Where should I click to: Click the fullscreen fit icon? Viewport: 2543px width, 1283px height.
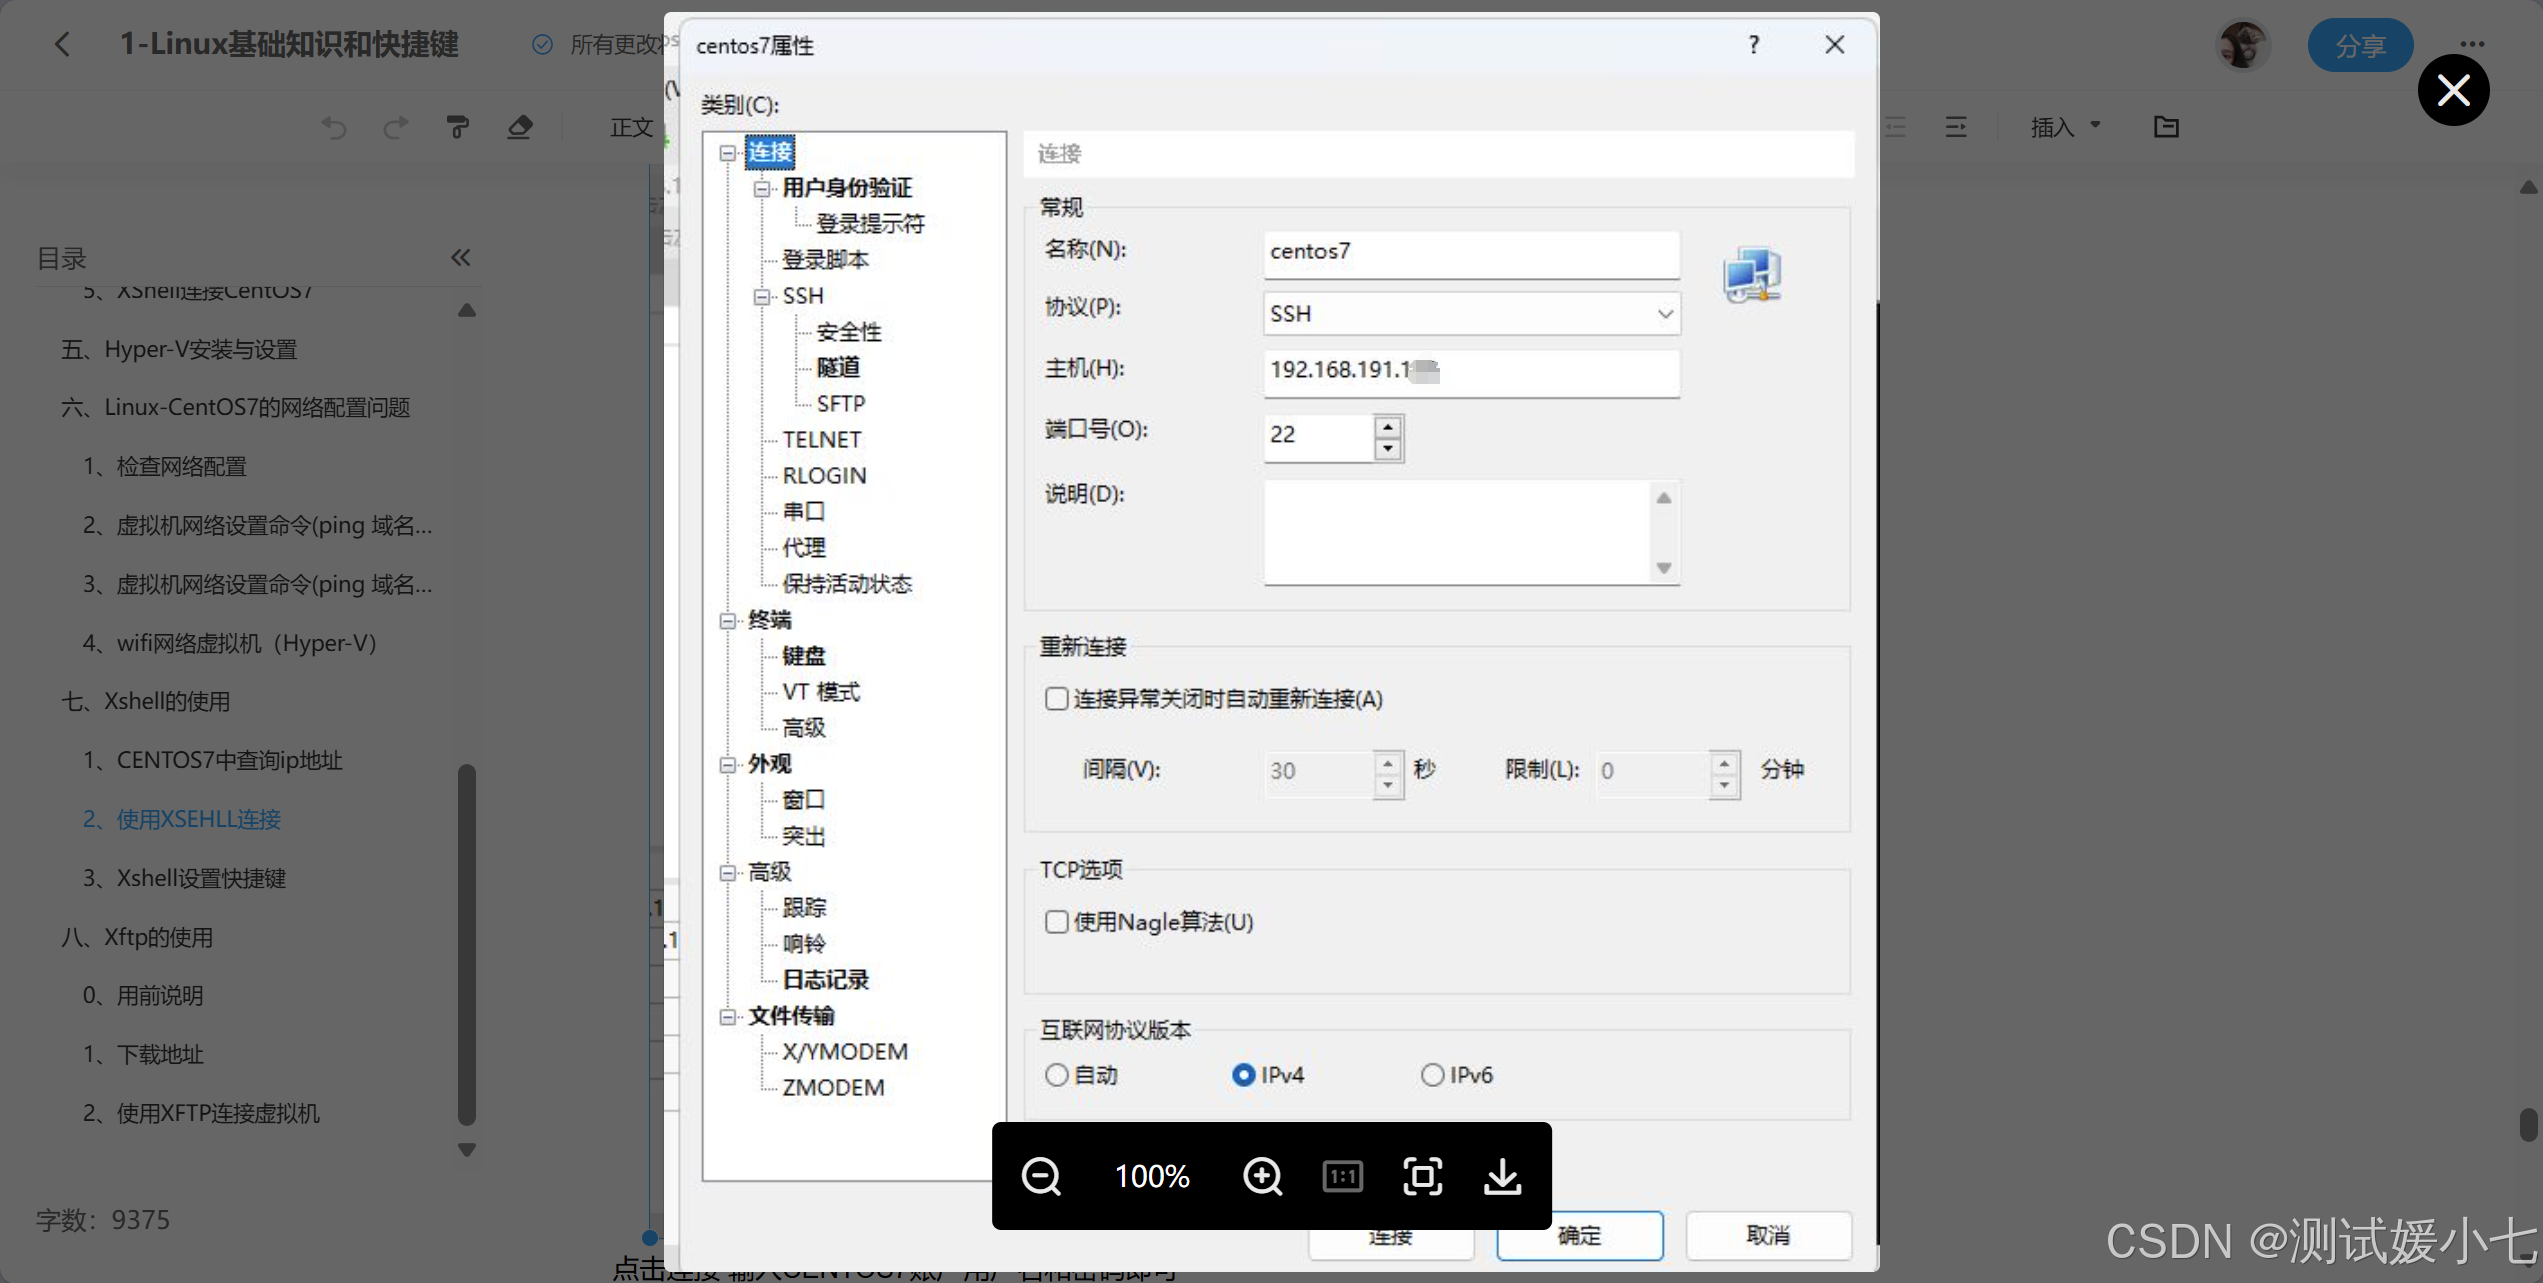(1422, 1176)
